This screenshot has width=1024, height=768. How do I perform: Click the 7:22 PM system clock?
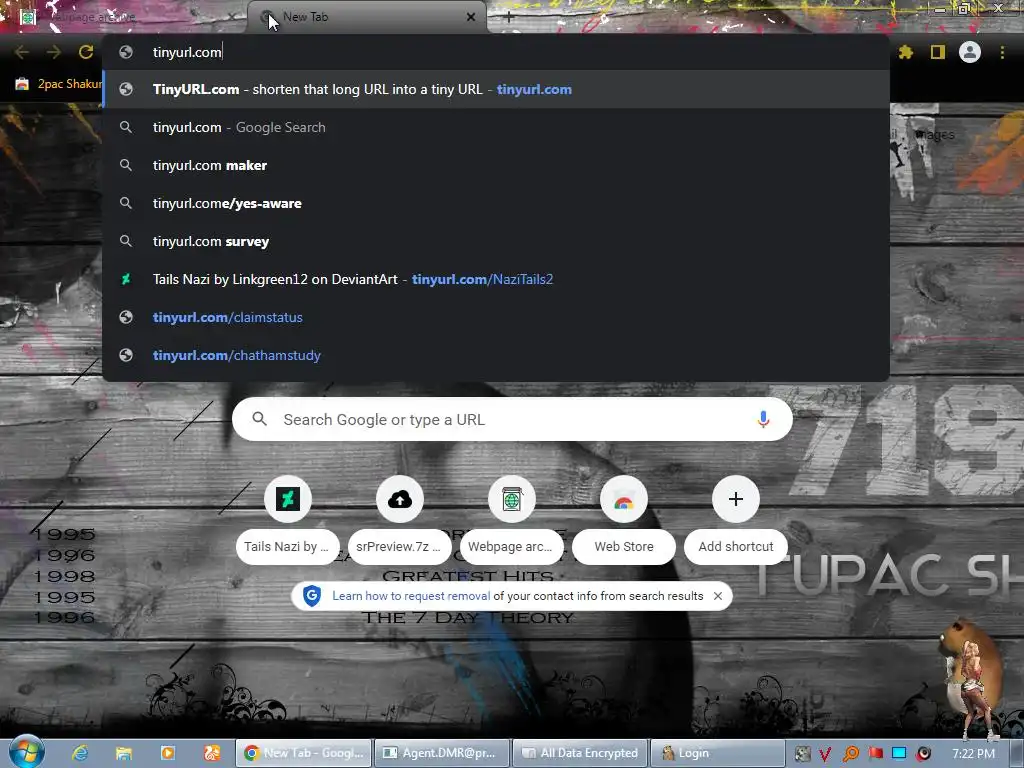(x=974, y=754)
